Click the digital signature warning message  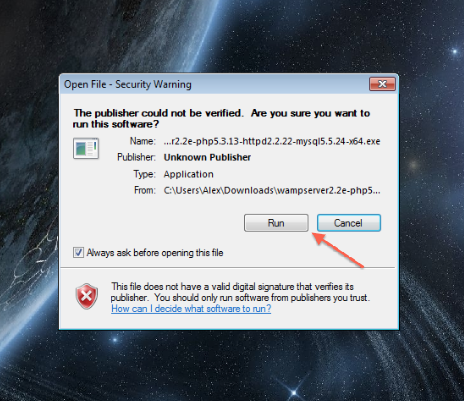point(240,292)
